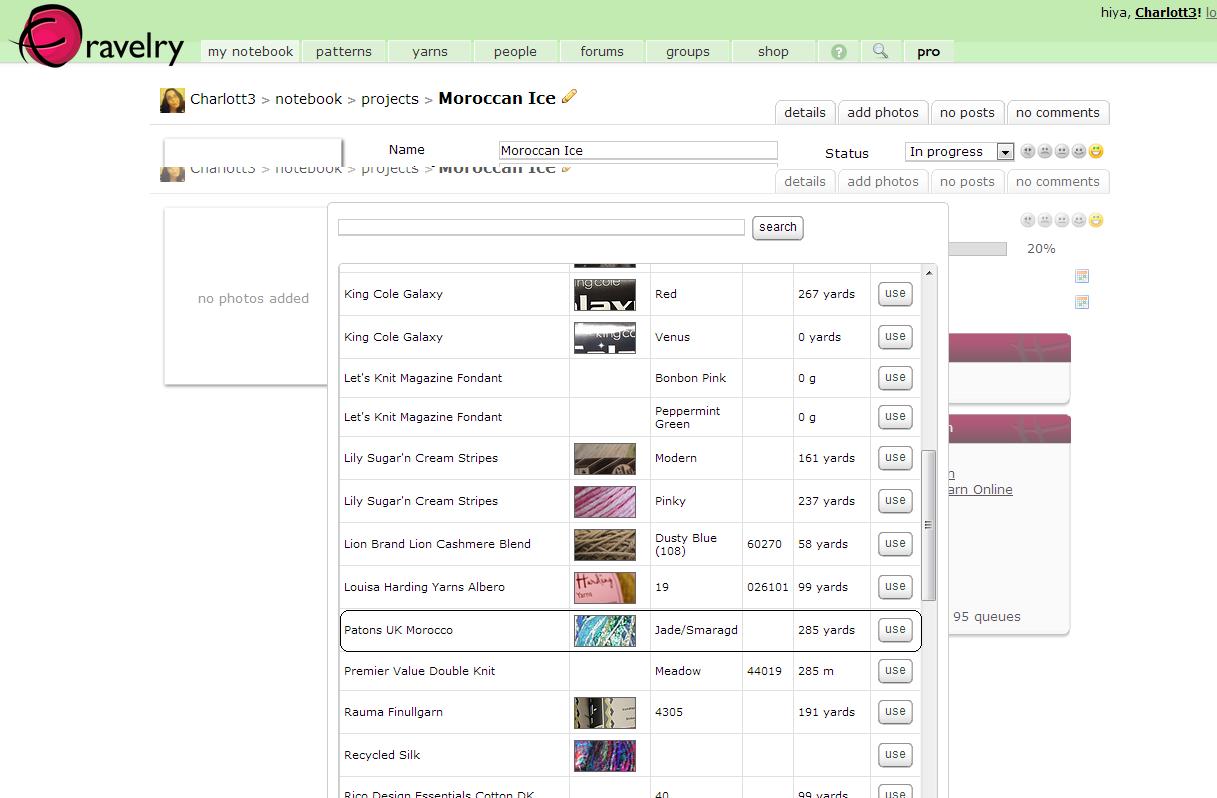This screenshot has height=798, width=1217.
Task: Go to the patterns tab
Action: [x=343, y=52]
